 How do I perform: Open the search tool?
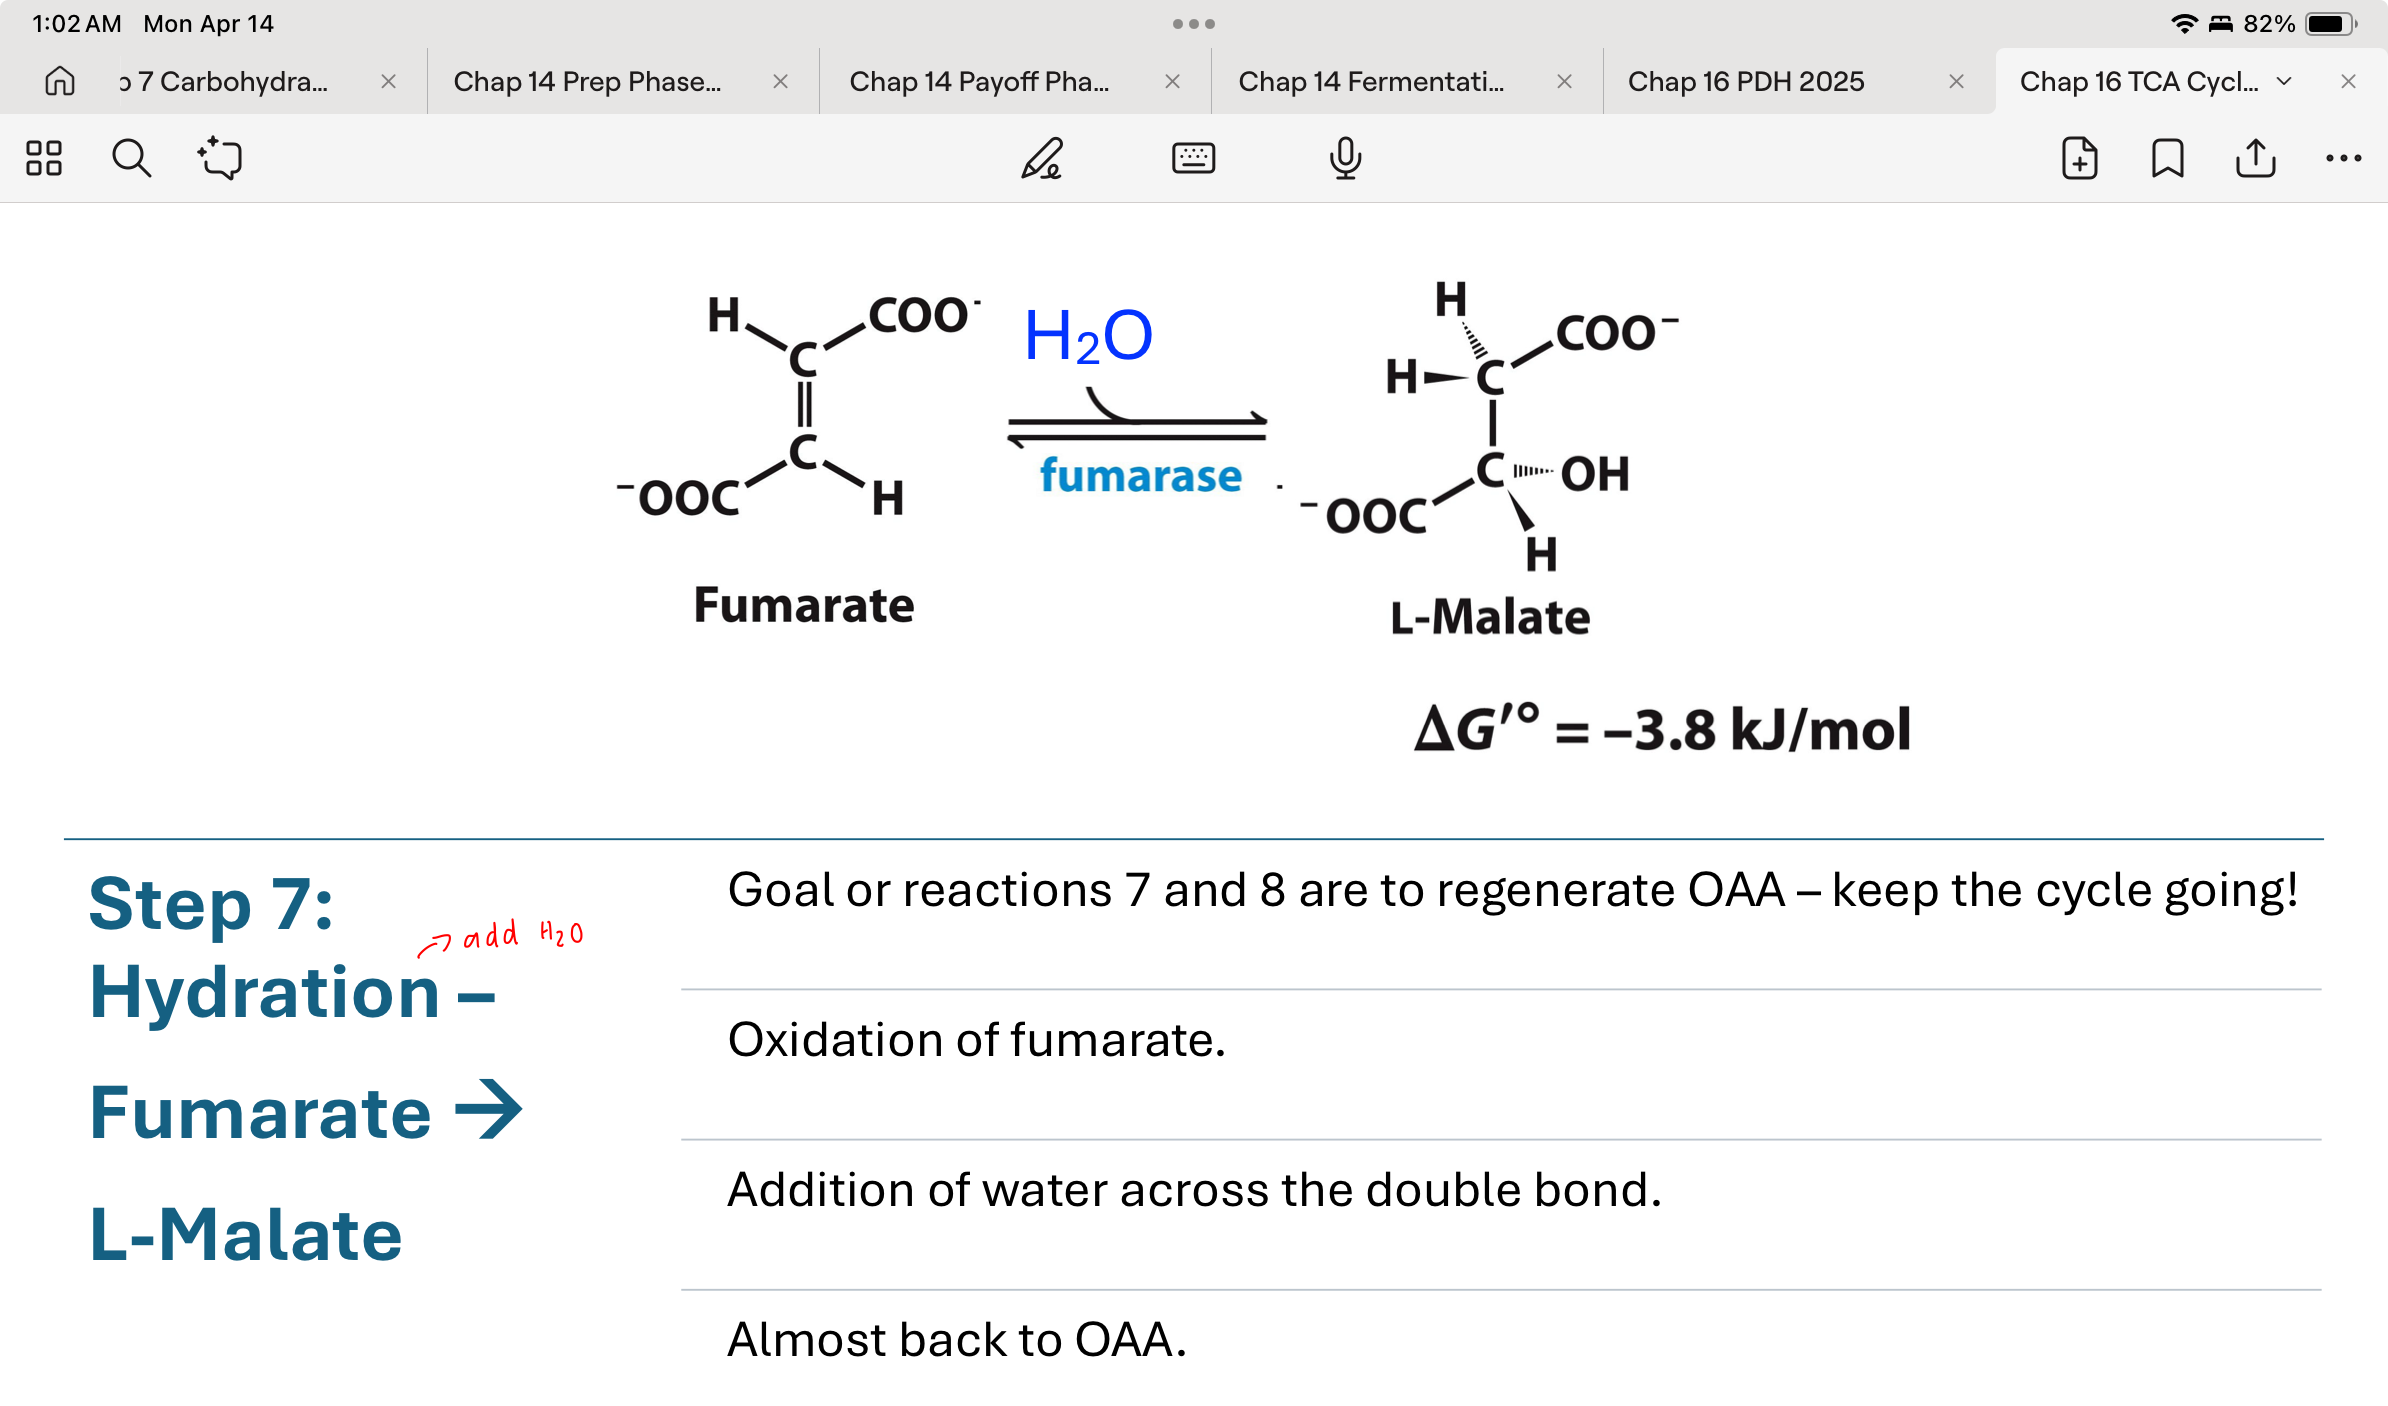pyautogui.click(x=131, y=158)
